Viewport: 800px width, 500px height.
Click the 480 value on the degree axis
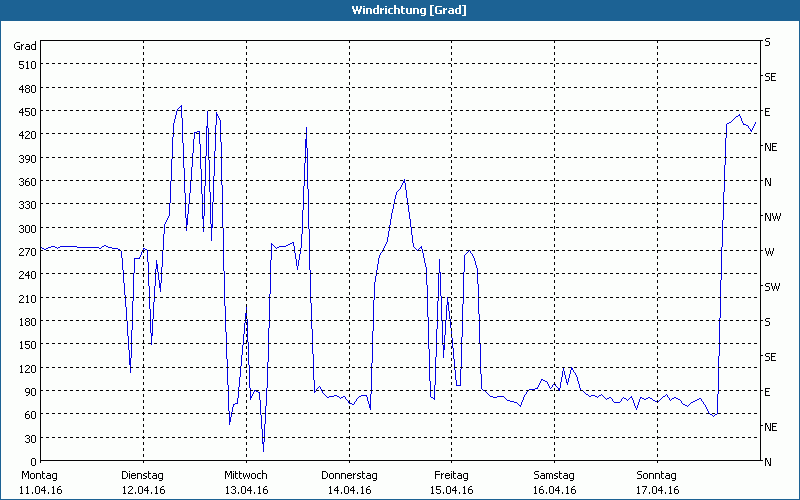pyautogui.click(x=28, y=89)
